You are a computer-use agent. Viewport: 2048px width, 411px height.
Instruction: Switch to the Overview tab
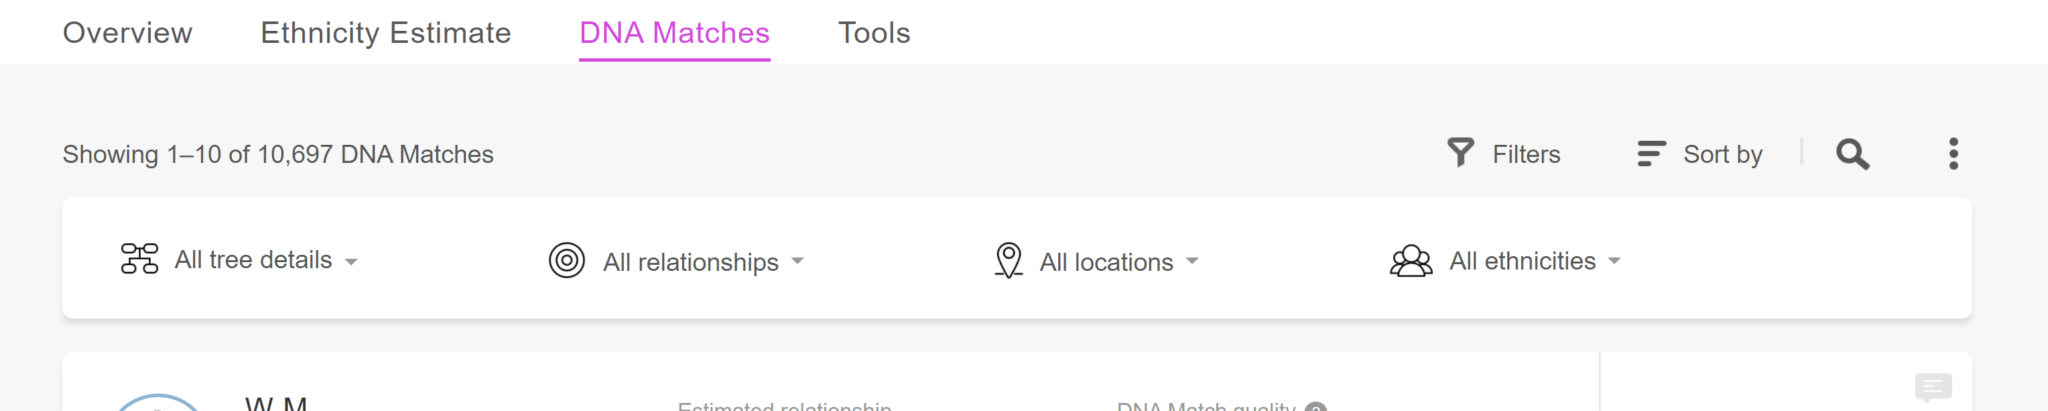[x=127, y=33]
